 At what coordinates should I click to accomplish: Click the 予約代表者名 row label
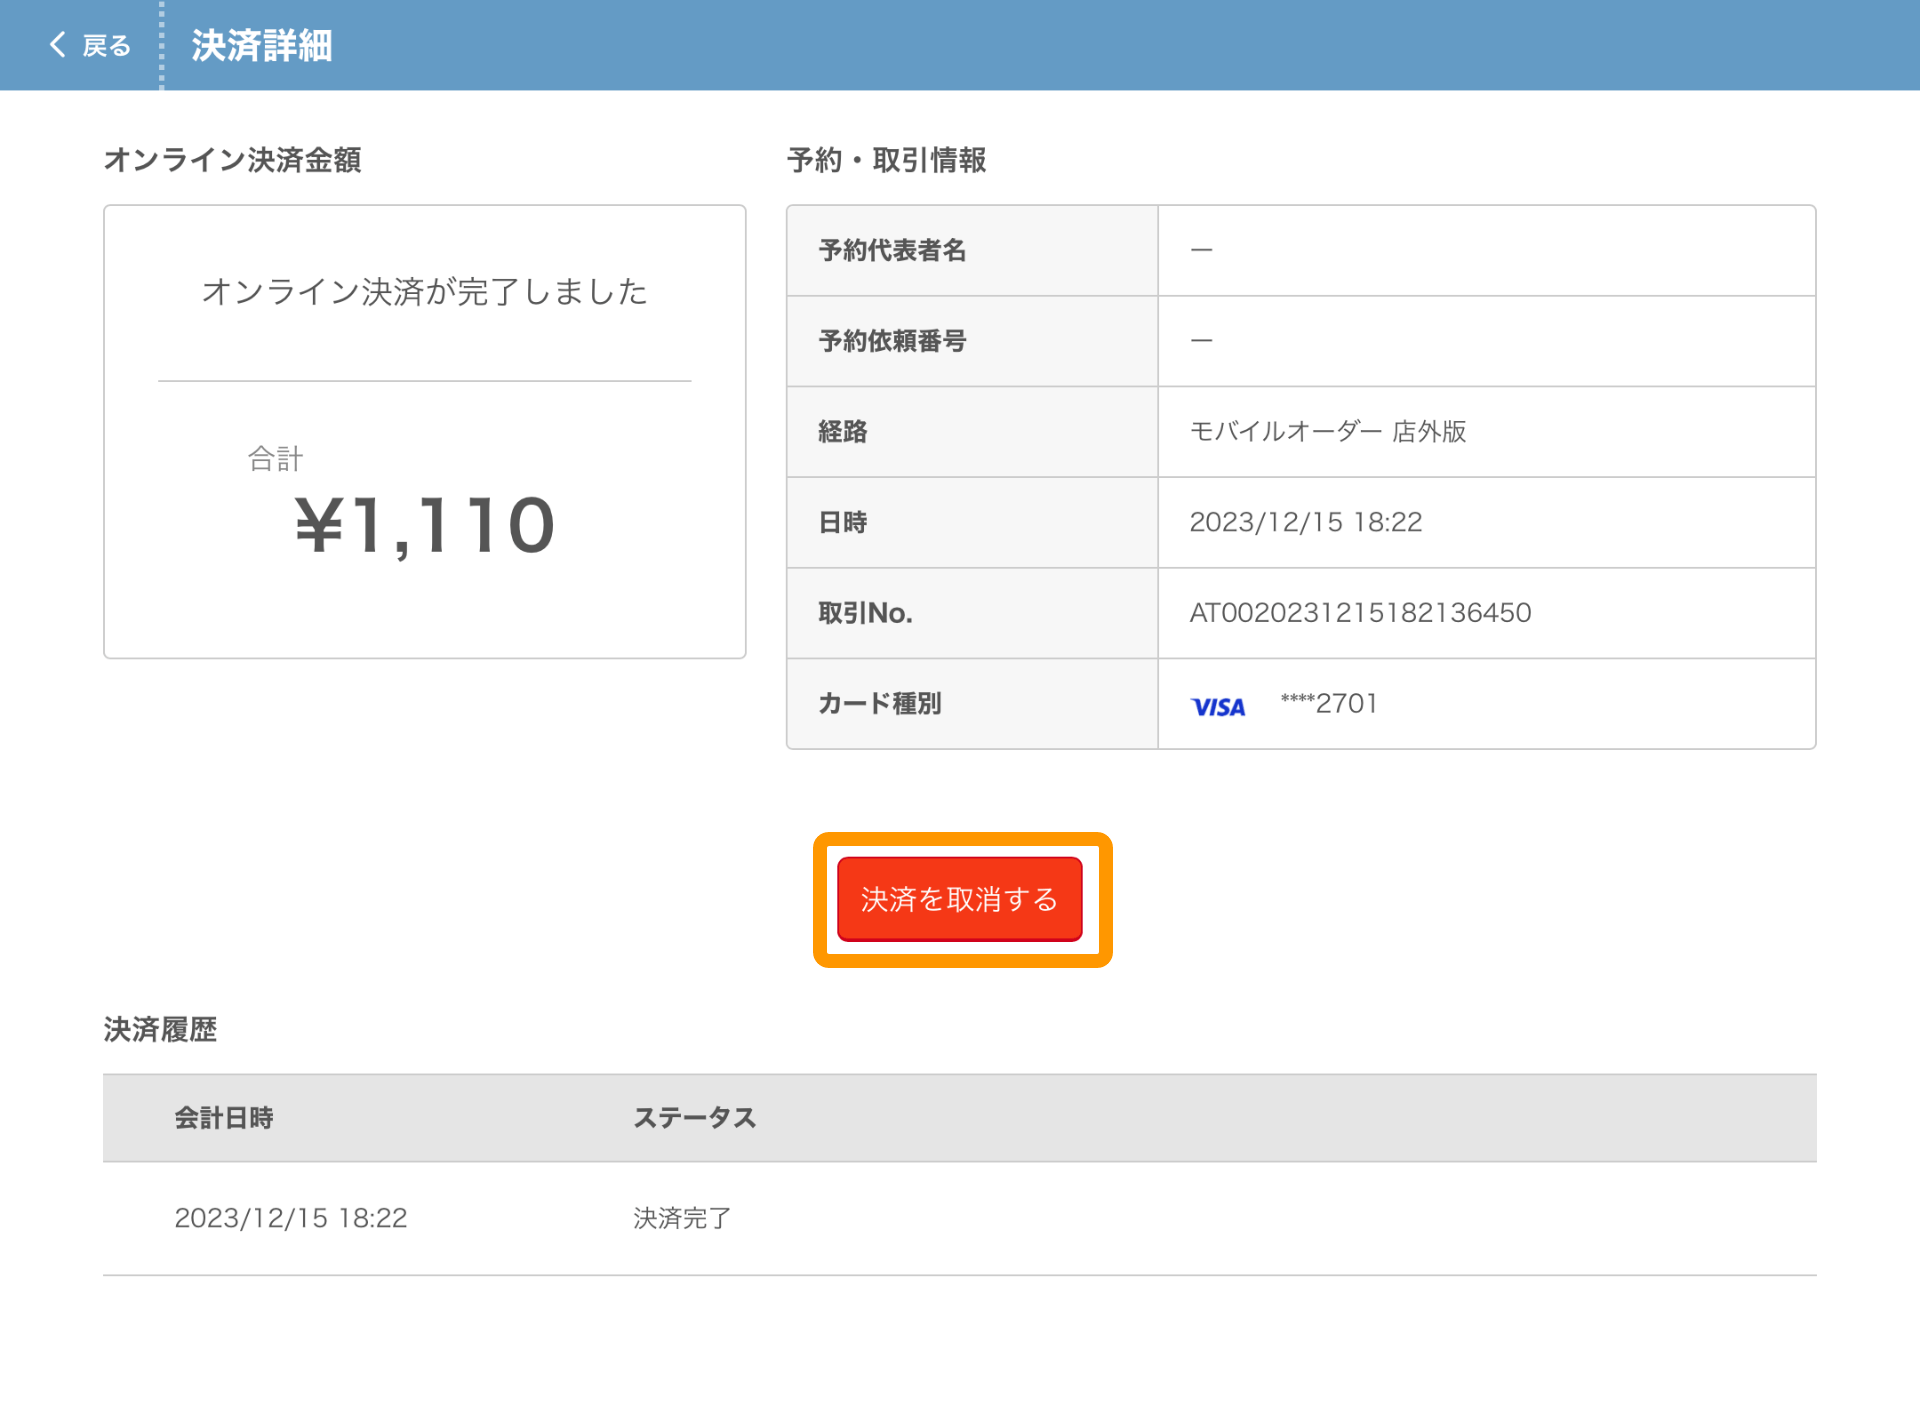891,250
